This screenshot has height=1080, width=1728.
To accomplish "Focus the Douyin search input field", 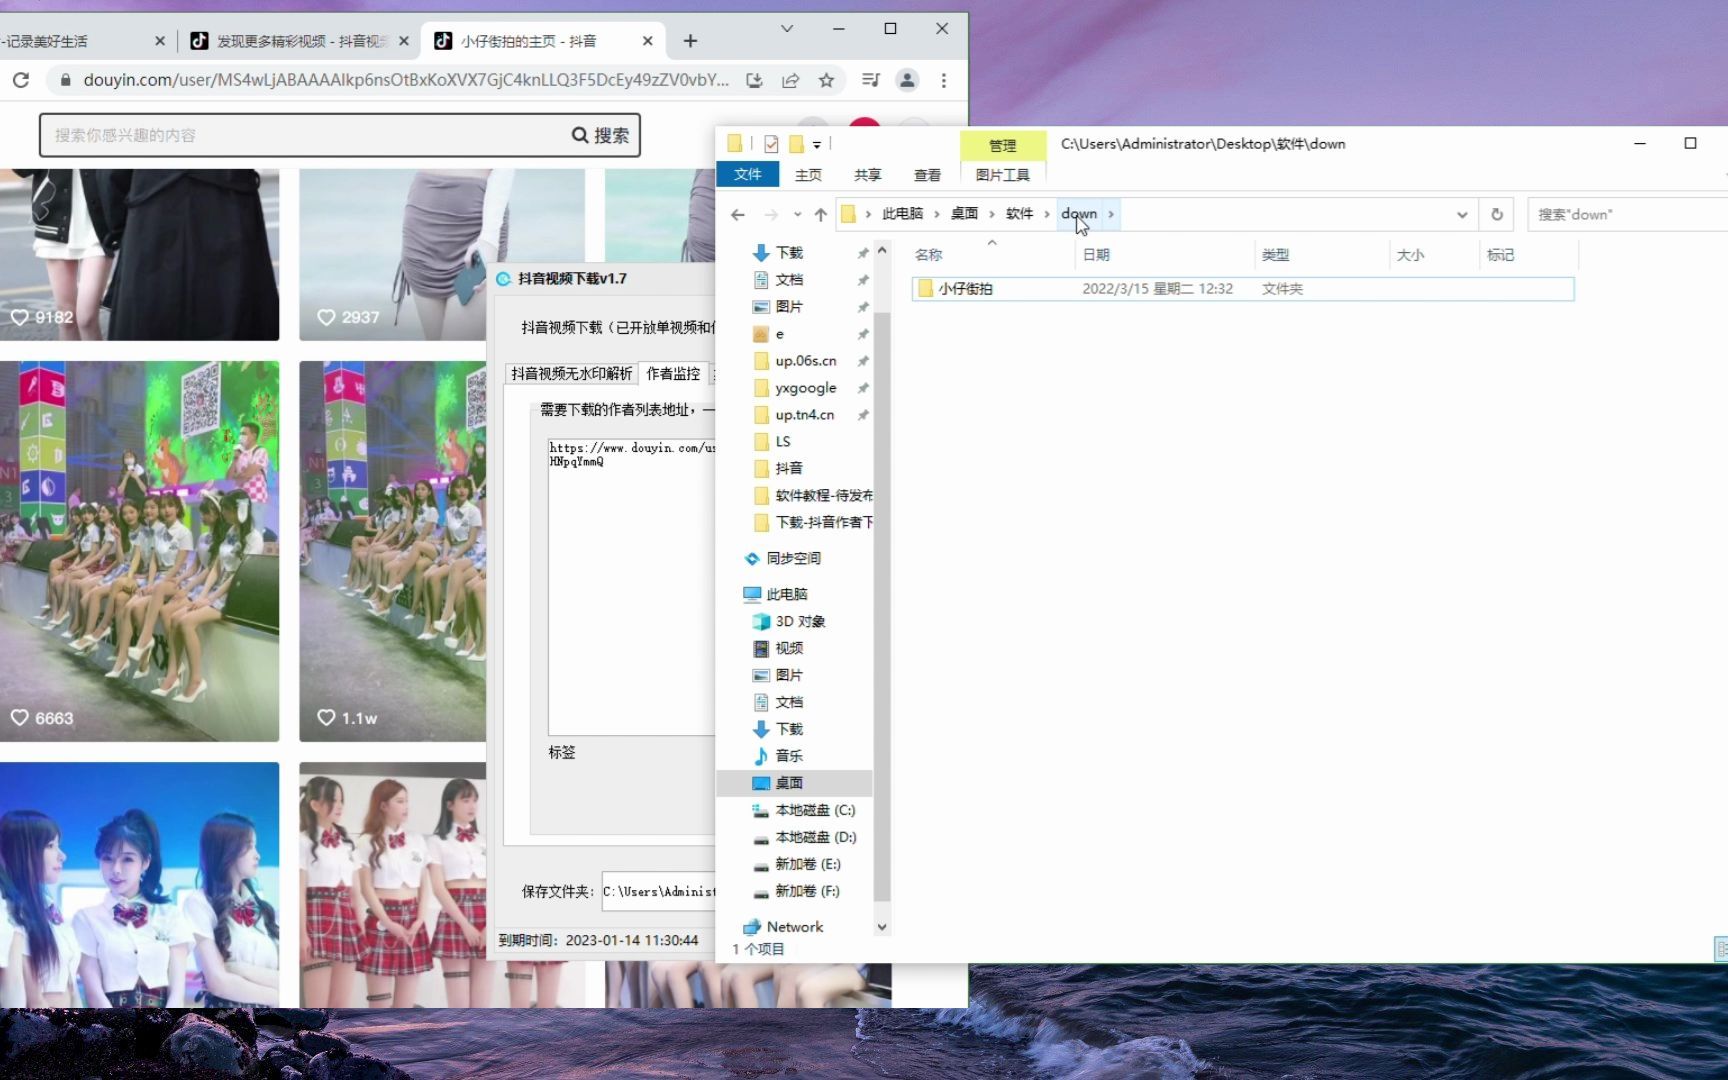I will pyautogui.click(x=305, y=135).
